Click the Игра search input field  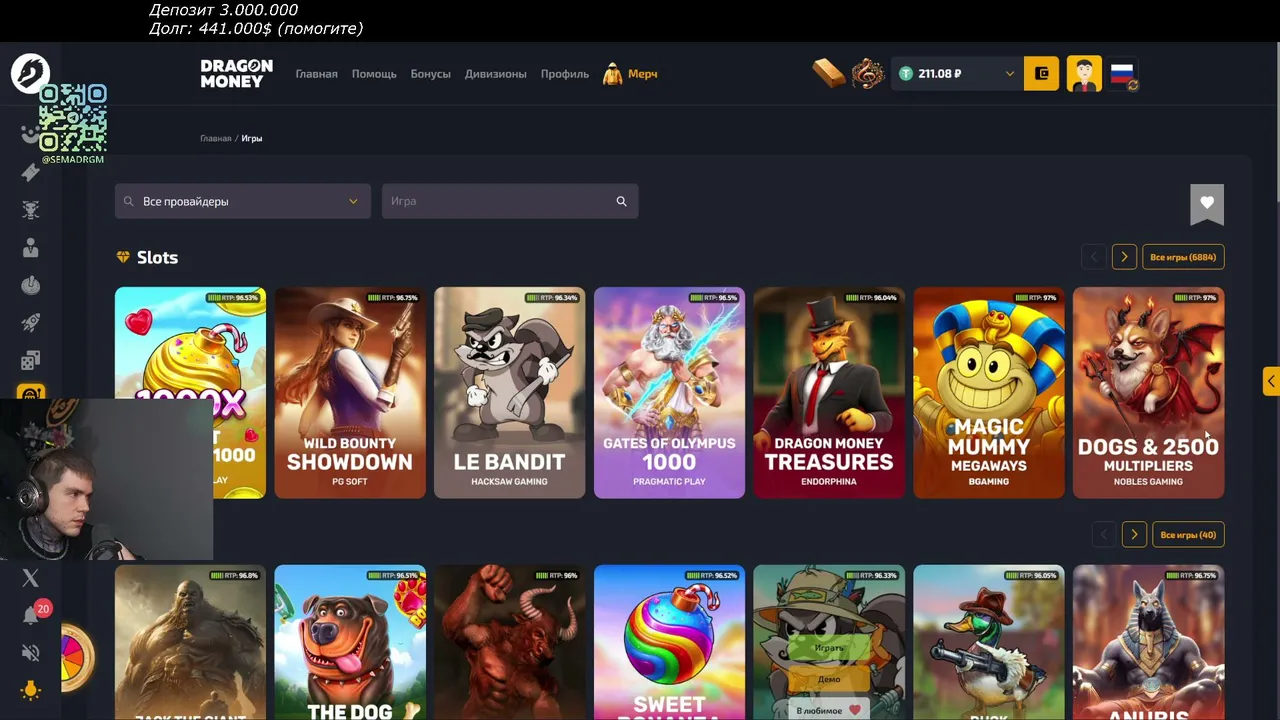[x=510, y=201]
